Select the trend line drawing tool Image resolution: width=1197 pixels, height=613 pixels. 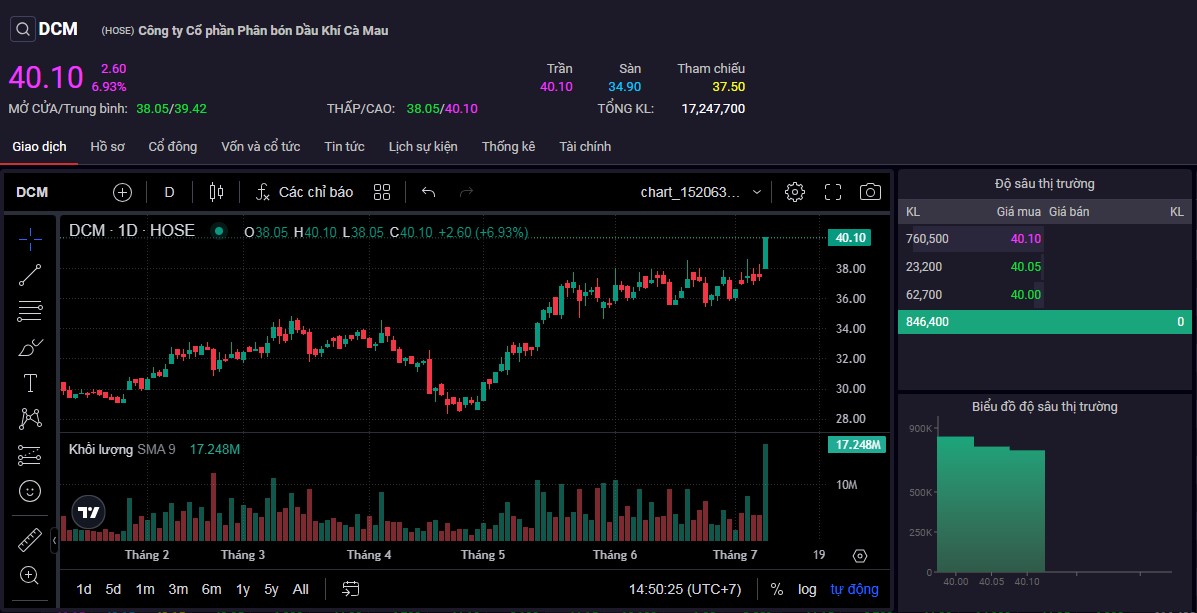(30, 275)
